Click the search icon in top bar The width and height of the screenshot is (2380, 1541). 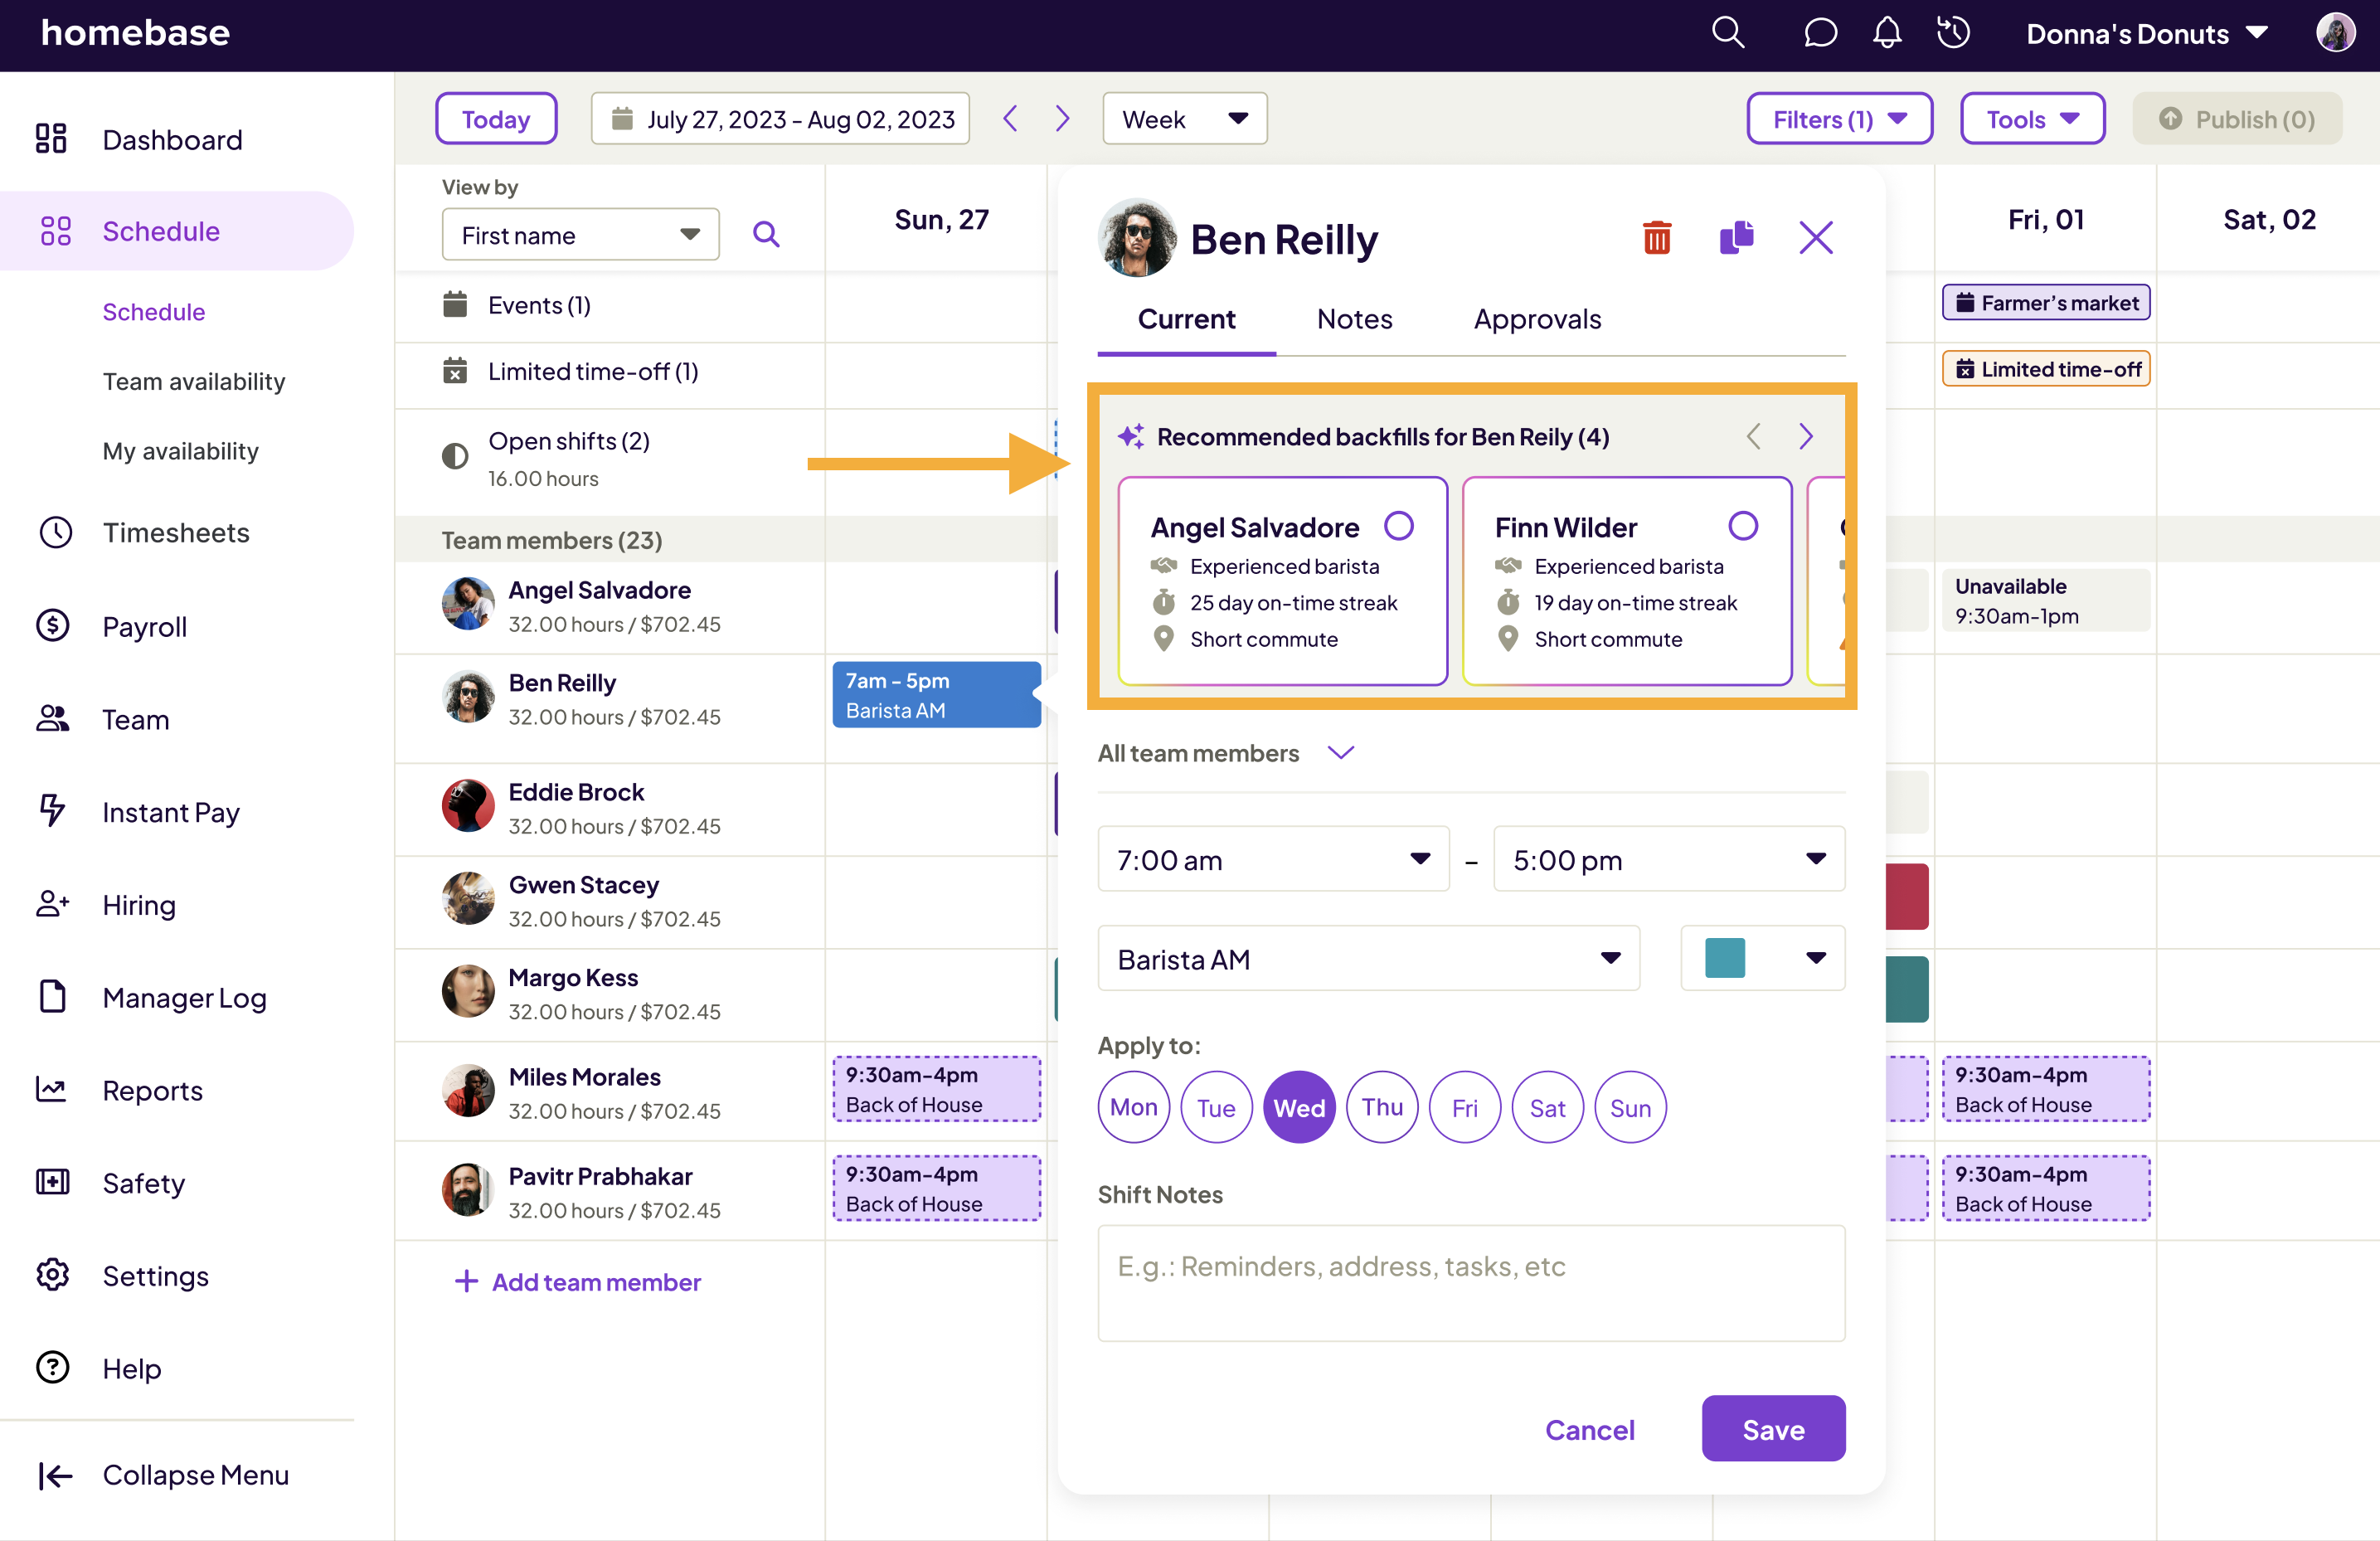(1727, 33)
